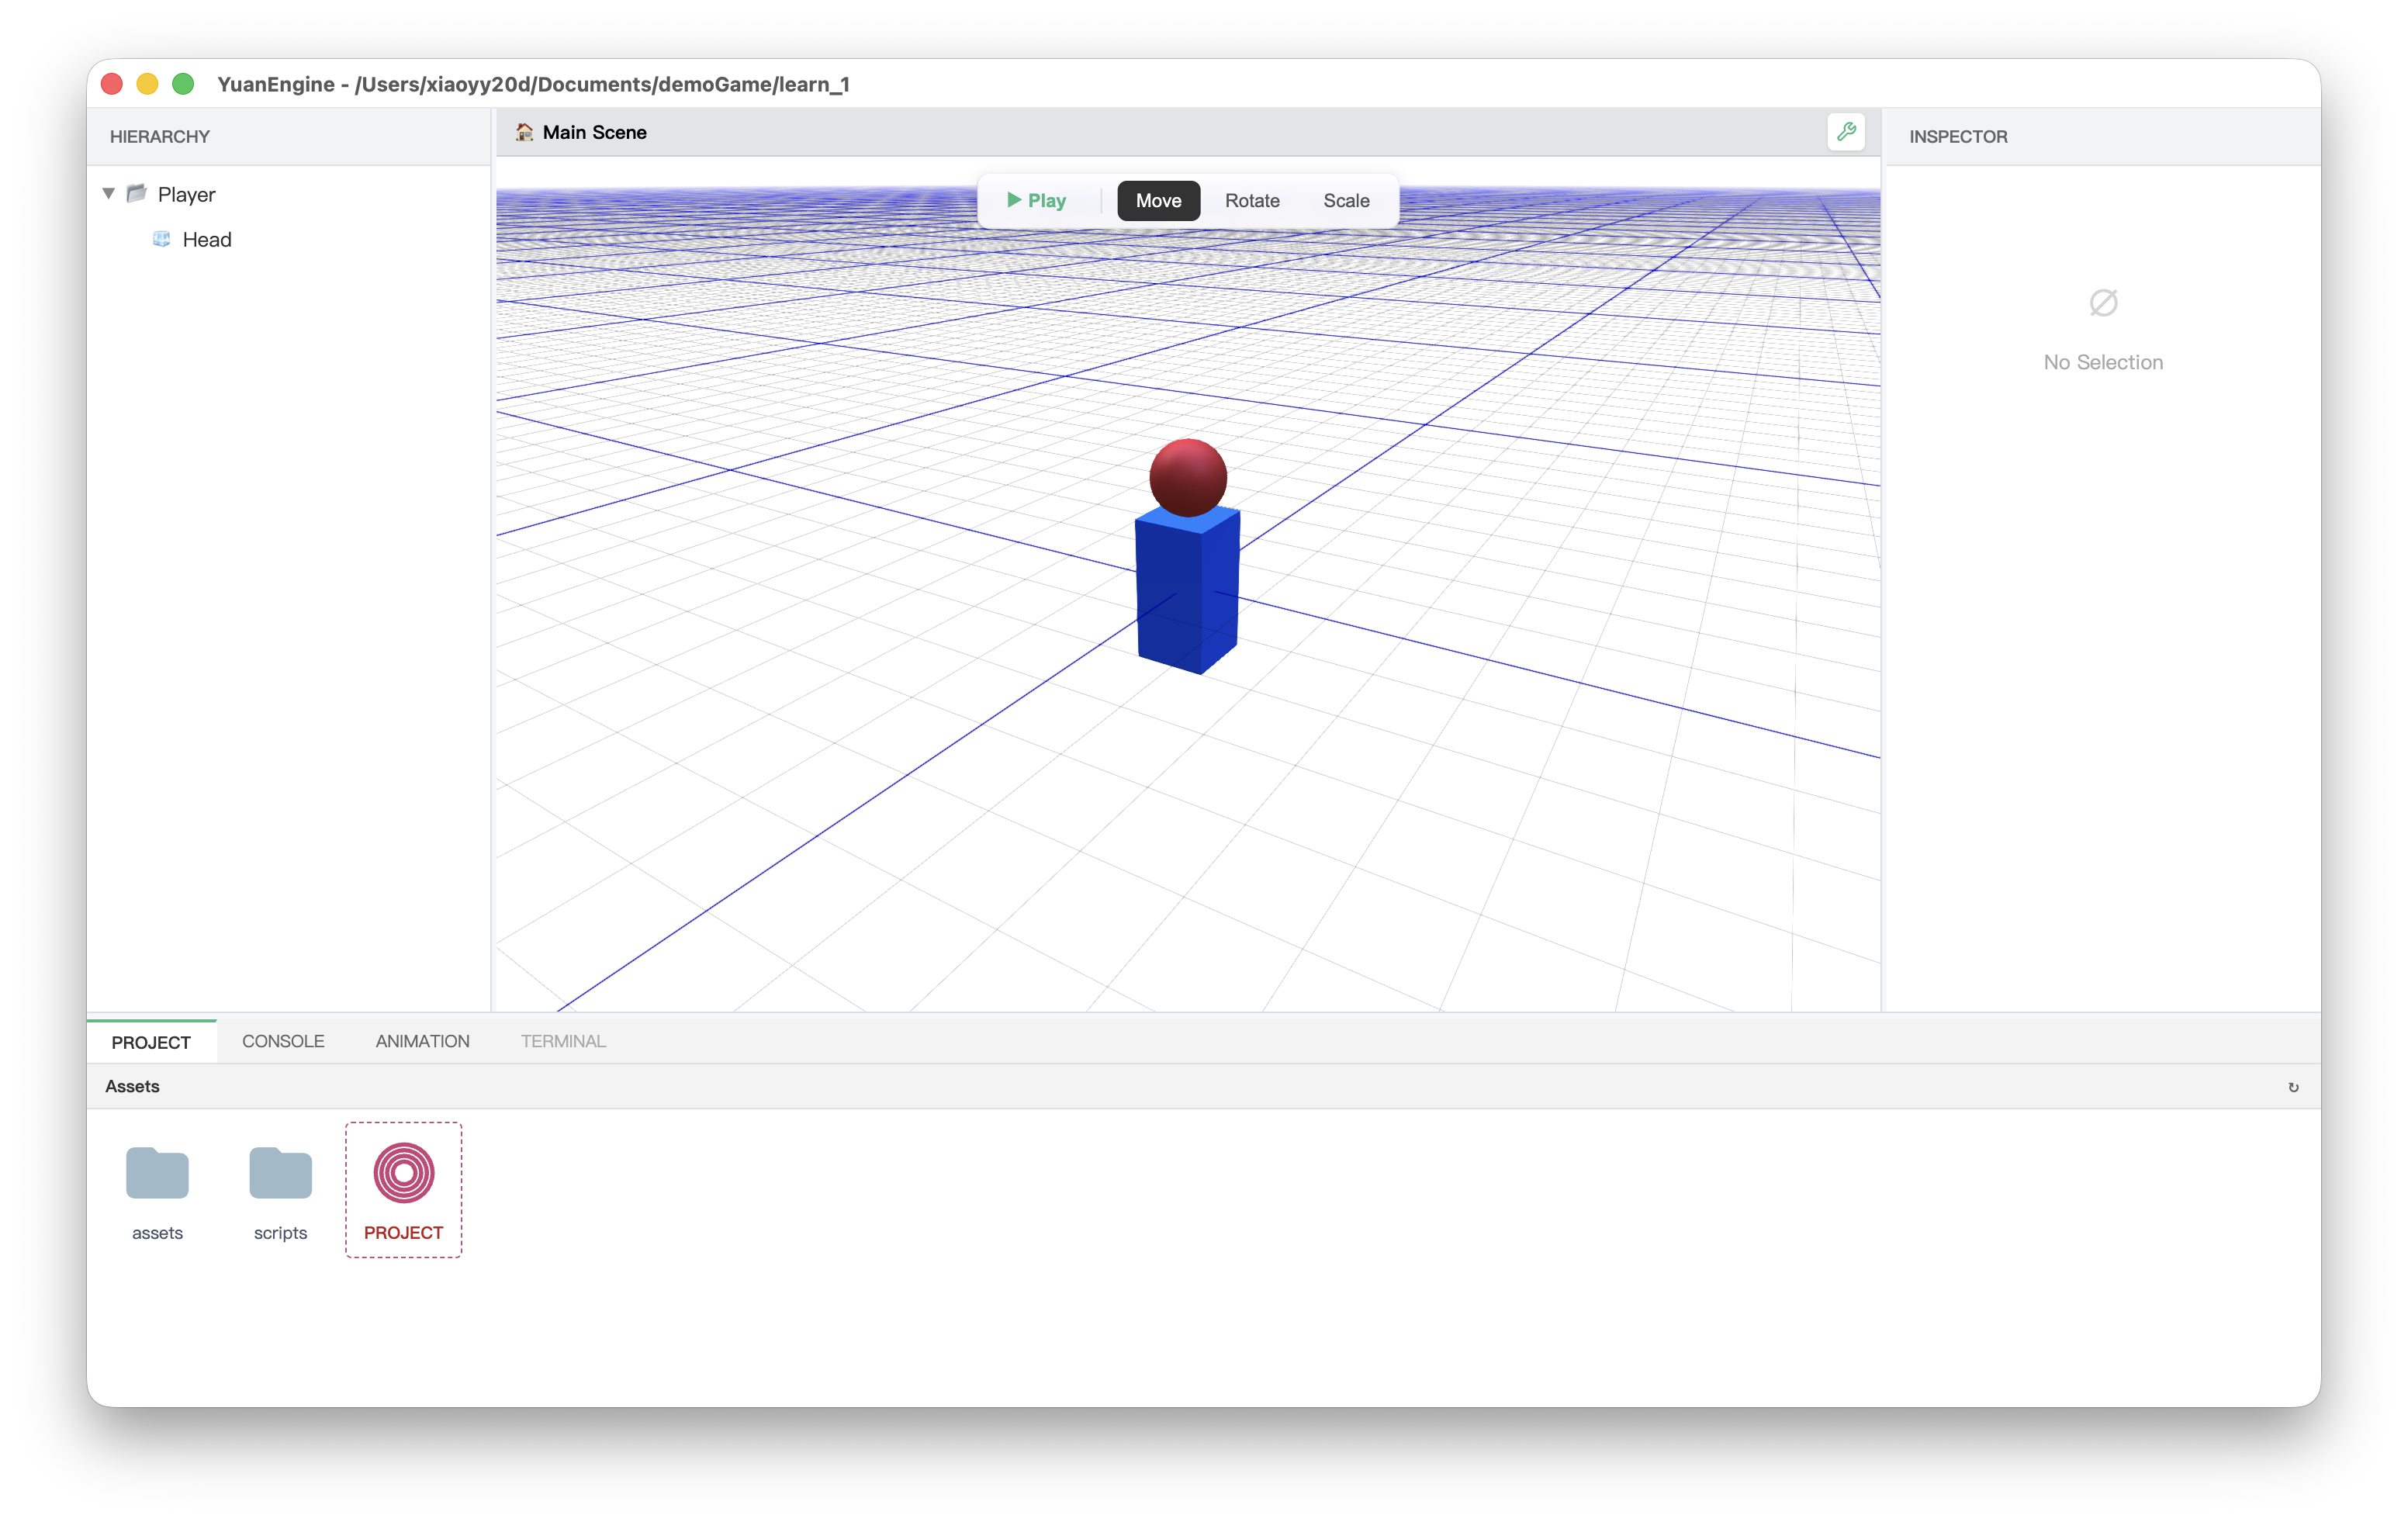Activate the Move transform mode
The width and height of the screenshot is (2408, 1522).
(1158, 201)
